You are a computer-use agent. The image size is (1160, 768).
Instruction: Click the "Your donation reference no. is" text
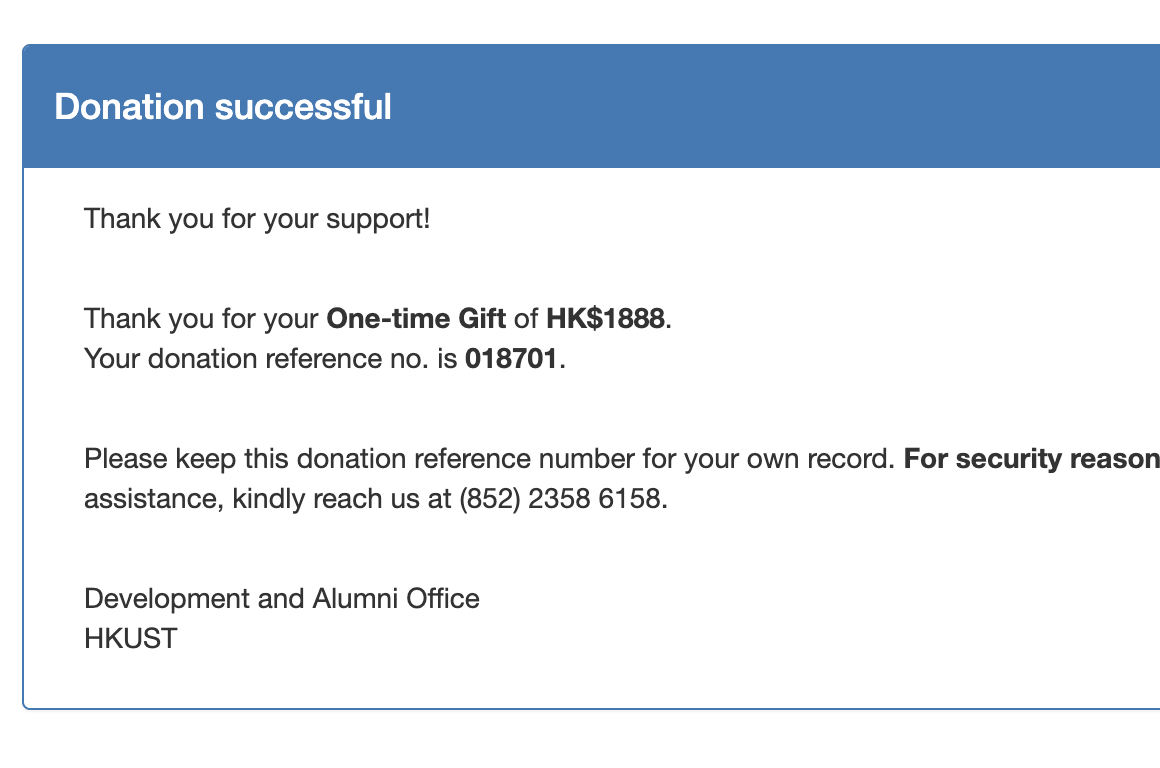[x=271, y=359]
